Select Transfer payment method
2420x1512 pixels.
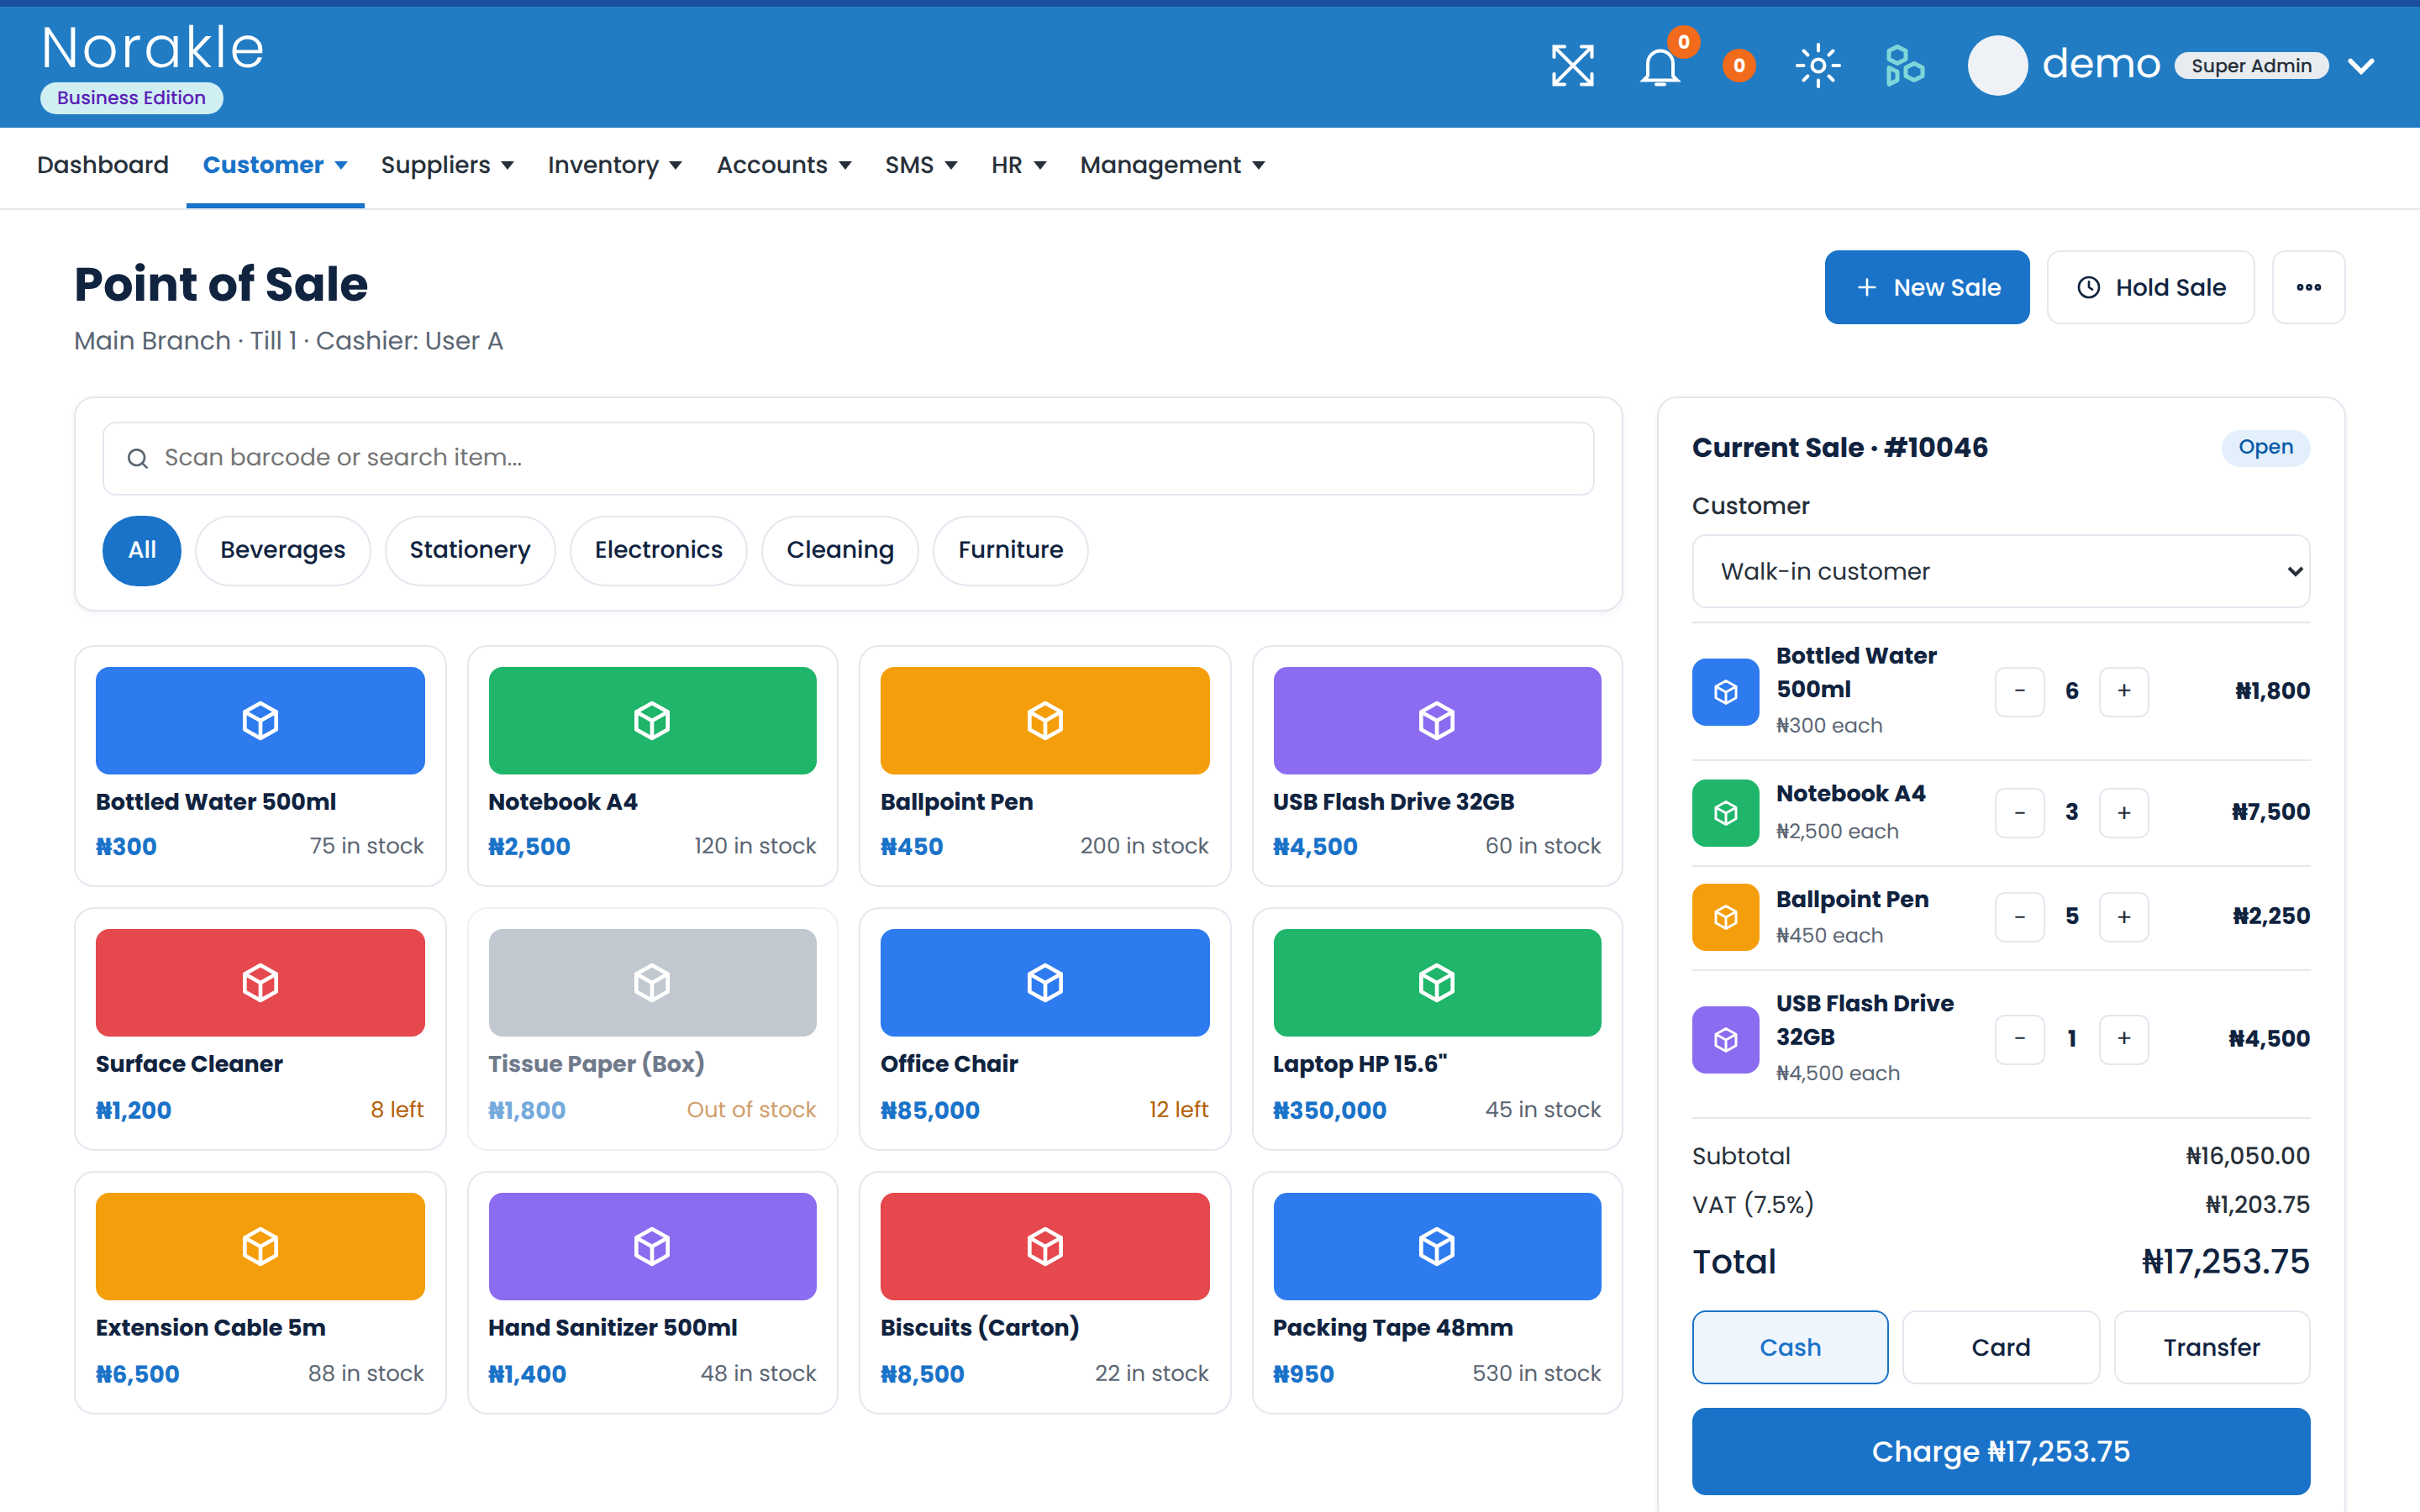point(2211,1347)
